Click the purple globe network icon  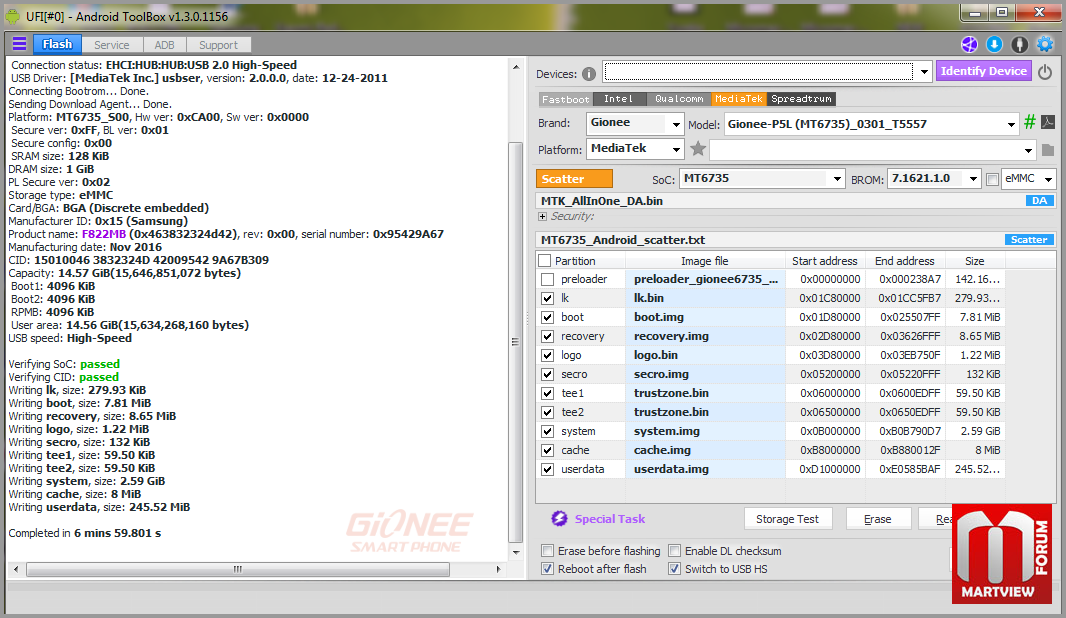(969, 44)
